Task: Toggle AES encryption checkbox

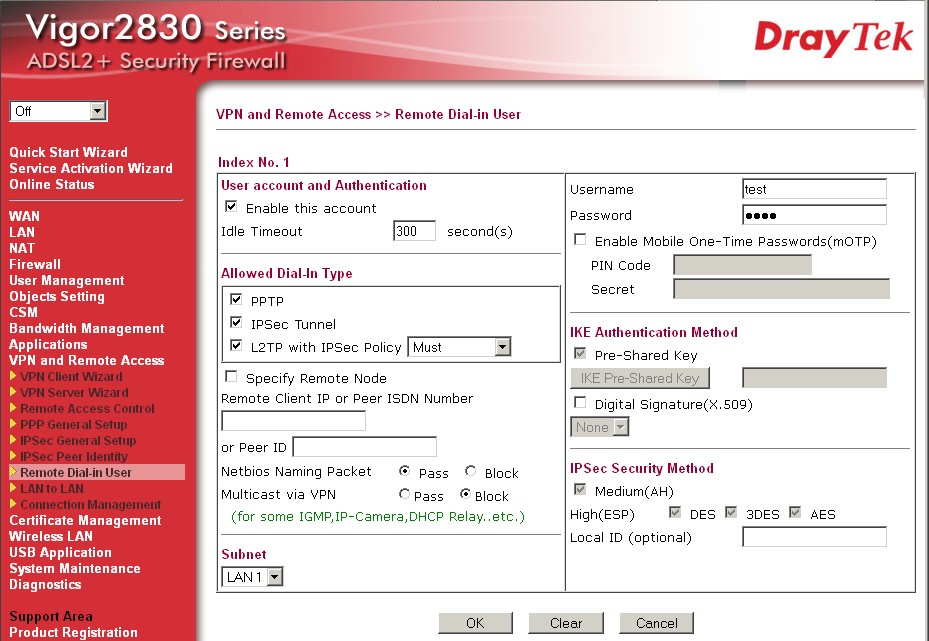Action: tap(795, 512)
